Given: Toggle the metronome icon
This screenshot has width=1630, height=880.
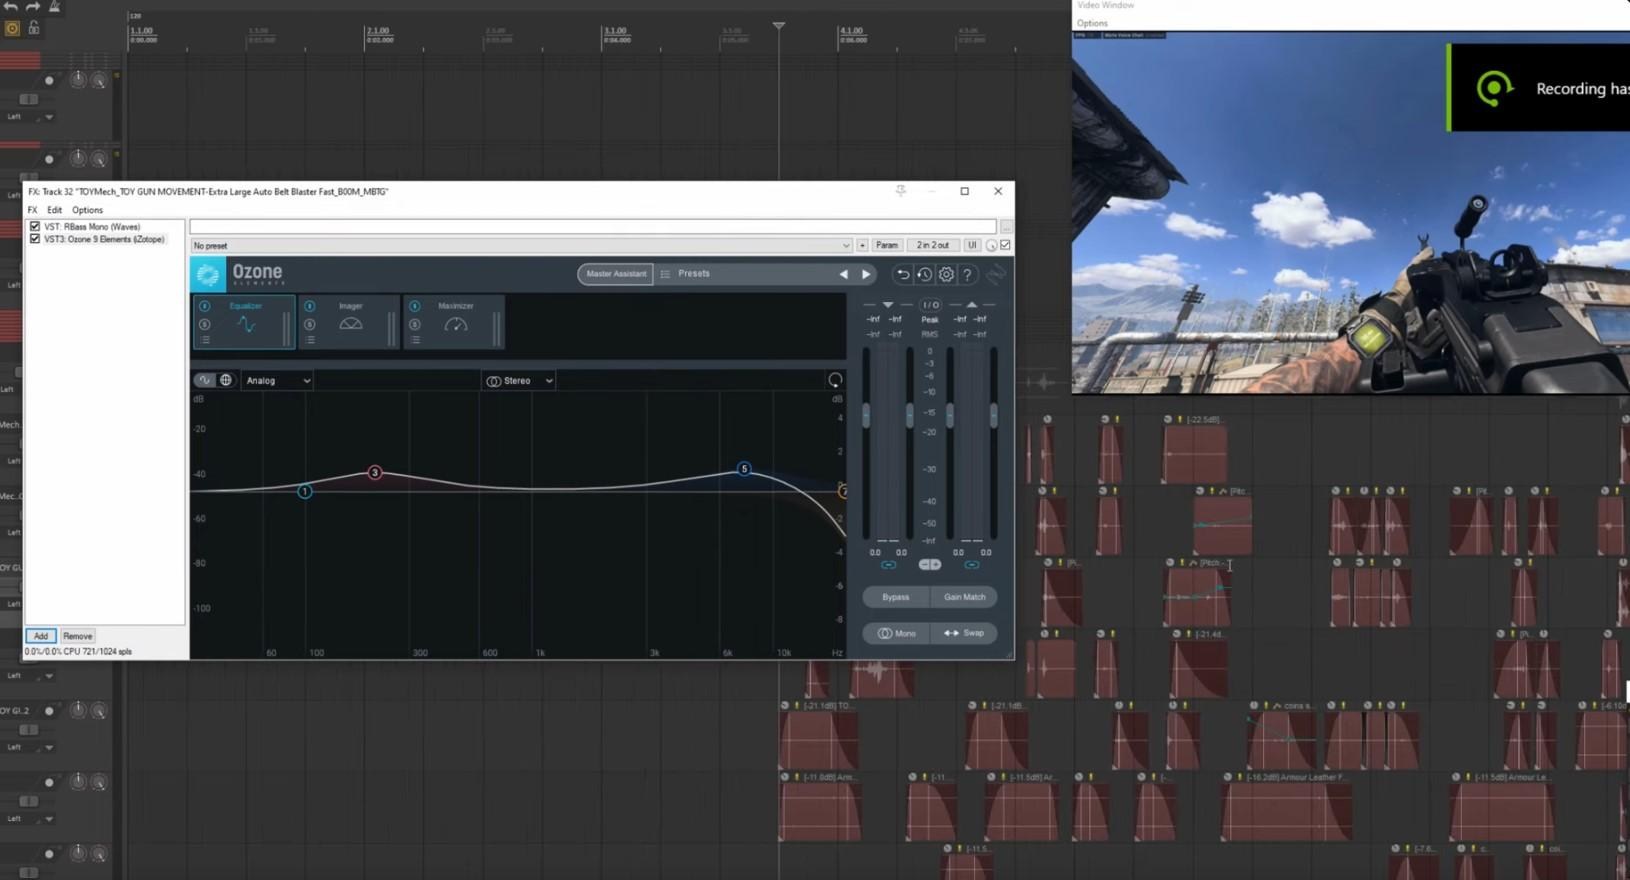Looking at the screenshot, I should [x=55, y=6].
